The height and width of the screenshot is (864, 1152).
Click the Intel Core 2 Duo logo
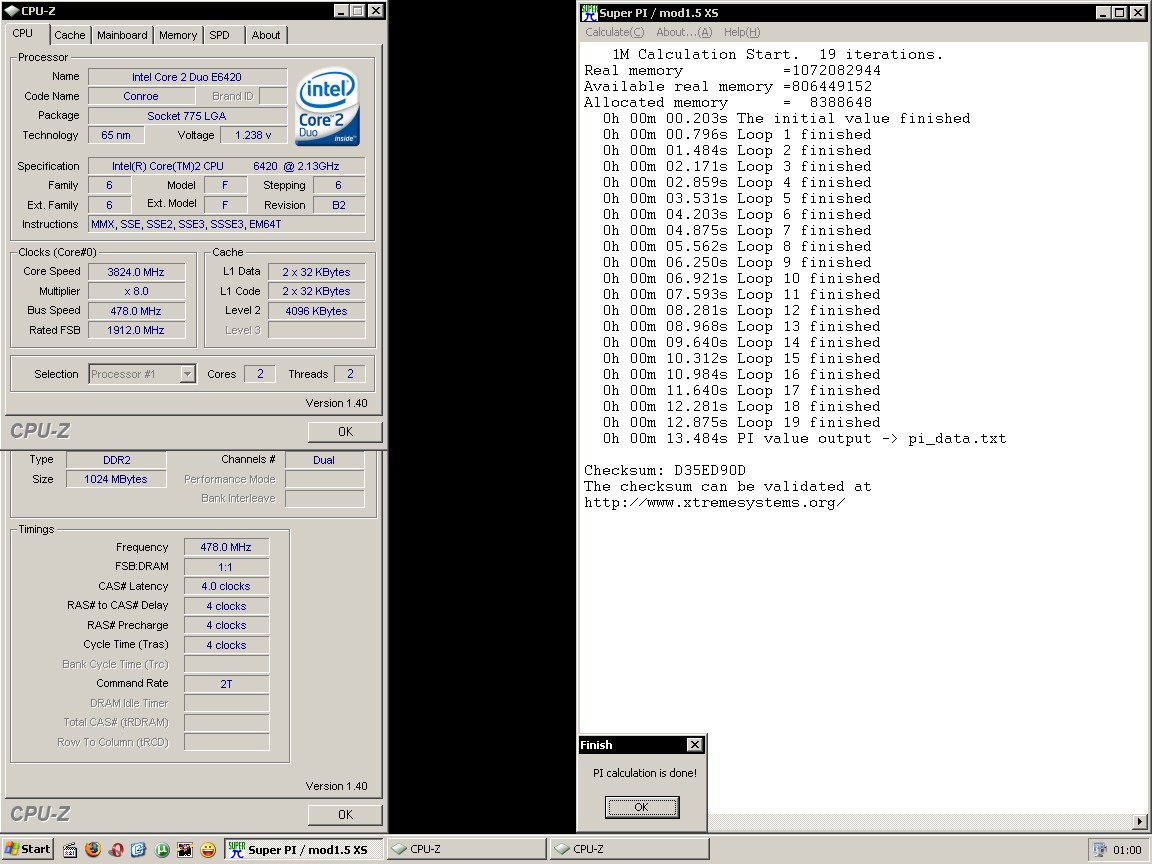click(328, 107)
